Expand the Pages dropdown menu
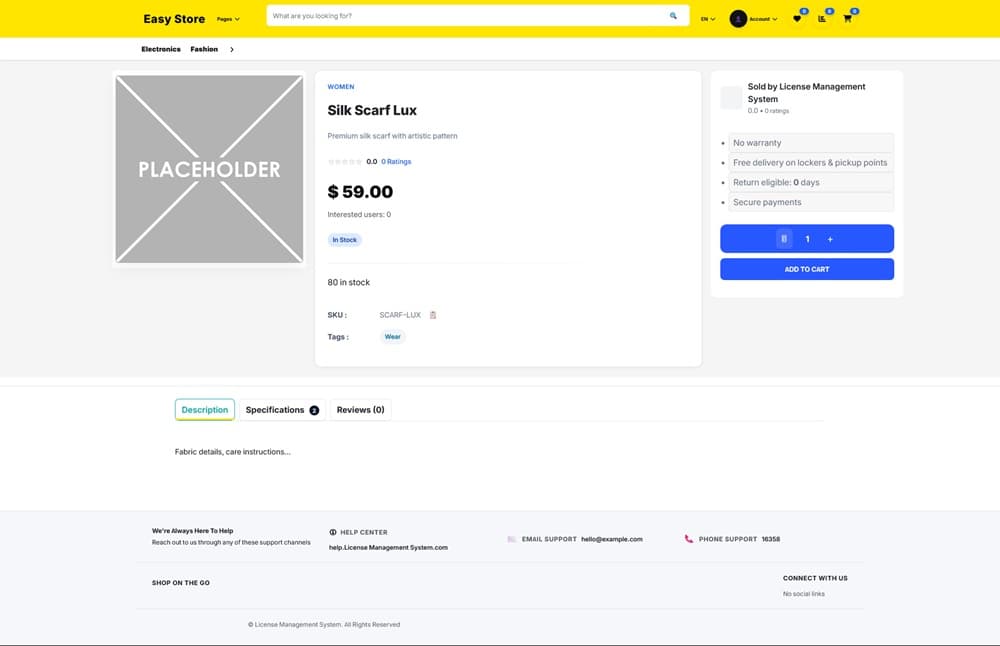Viewport: 1000px width, 646px height. pos(228,19)
